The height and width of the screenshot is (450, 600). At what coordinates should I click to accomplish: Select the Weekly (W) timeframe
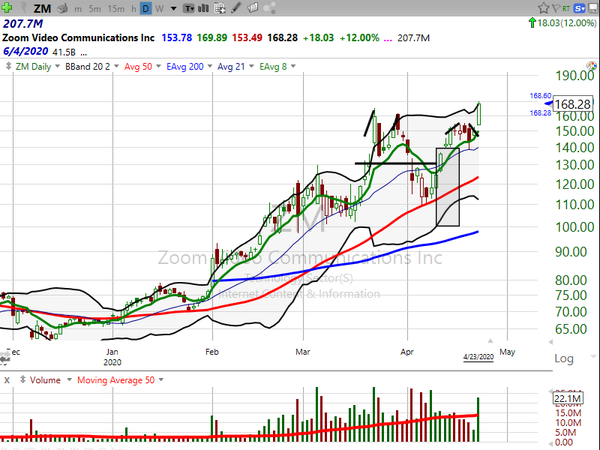159,8
